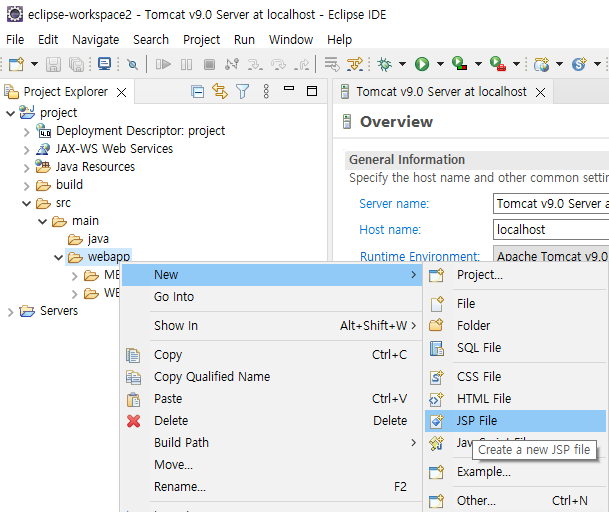Image resolution: width=609 pixels, height=512 pixels.
Task: Click the Runtime Environment link
Action: 419,256
